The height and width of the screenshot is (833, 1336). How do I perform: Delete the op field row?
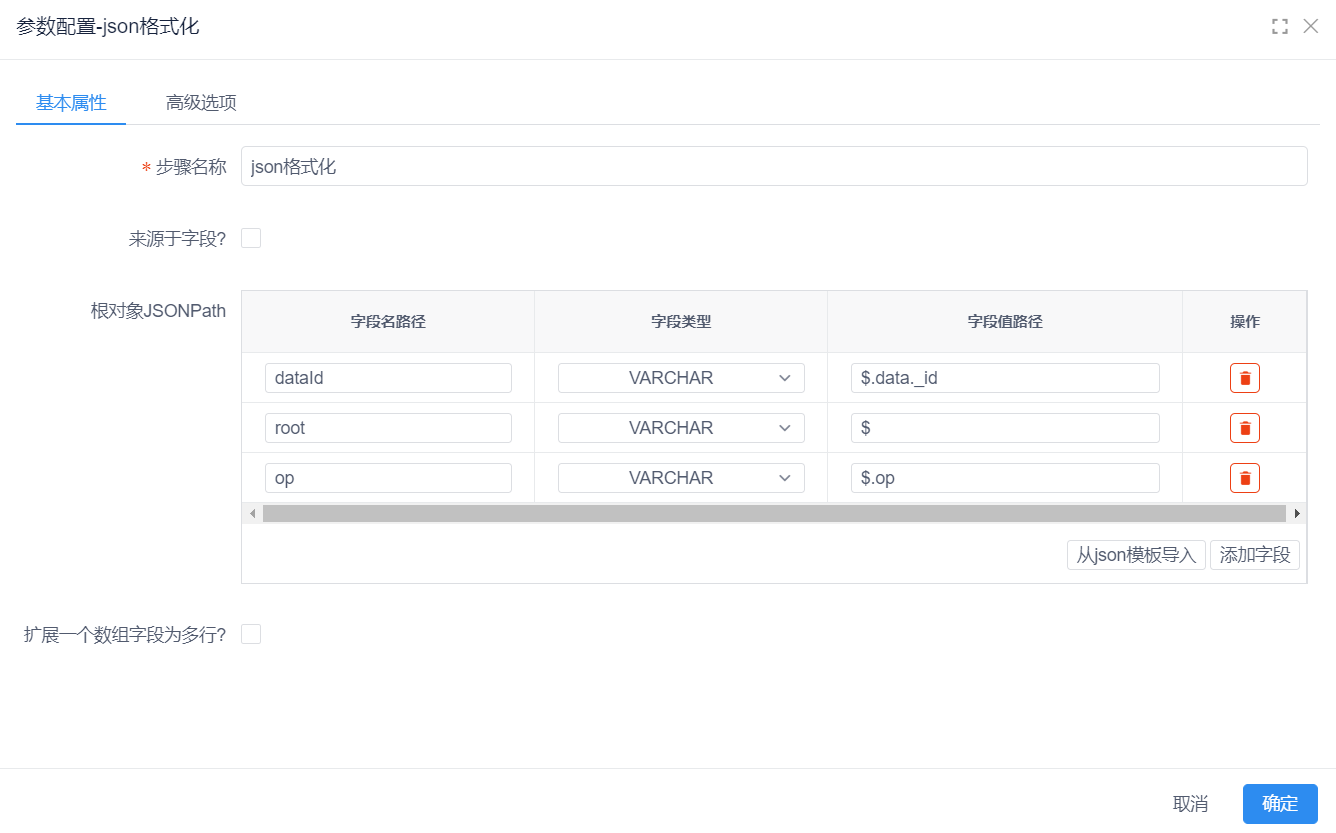click(x=1244, y=478)
